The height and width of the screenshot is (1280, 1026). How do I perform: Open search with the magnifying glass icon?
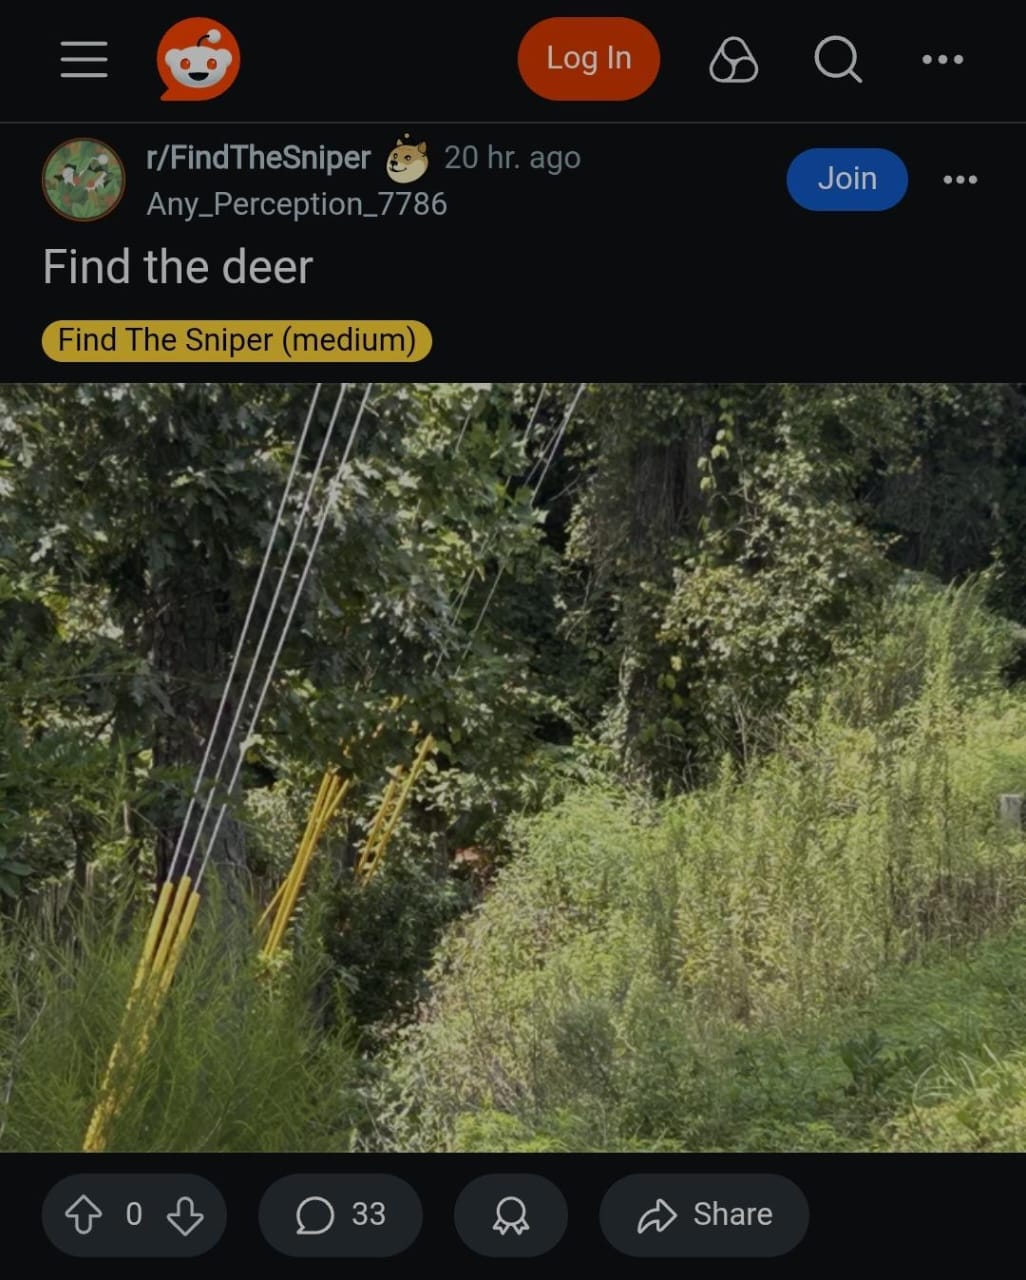(x=838, y=60)
